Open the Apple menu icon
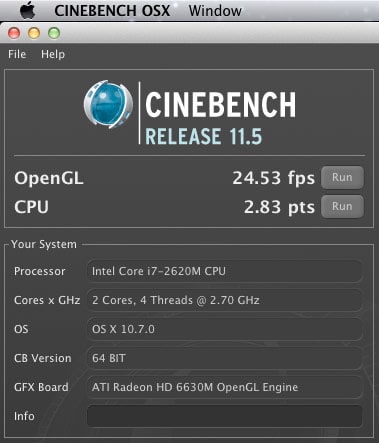The width and height of the screenshot is (379, 443). [28, 11]
